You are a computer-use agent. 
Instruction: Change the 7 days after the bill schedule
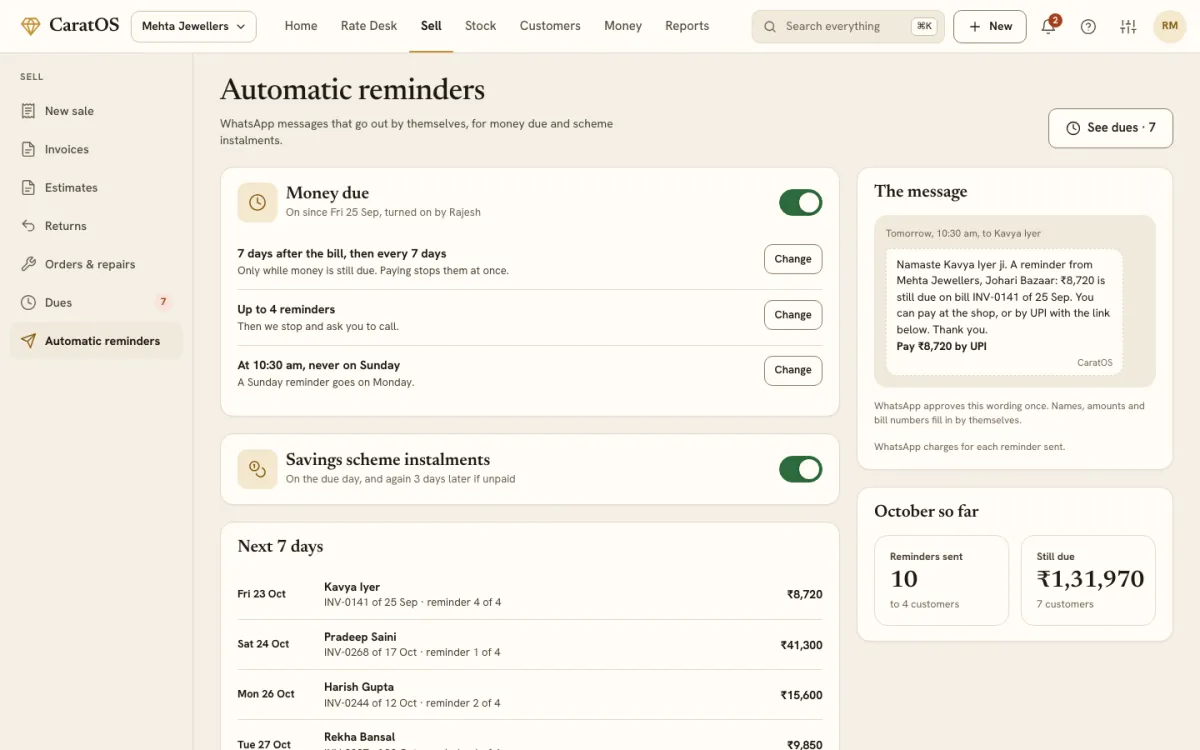point(793,259)
